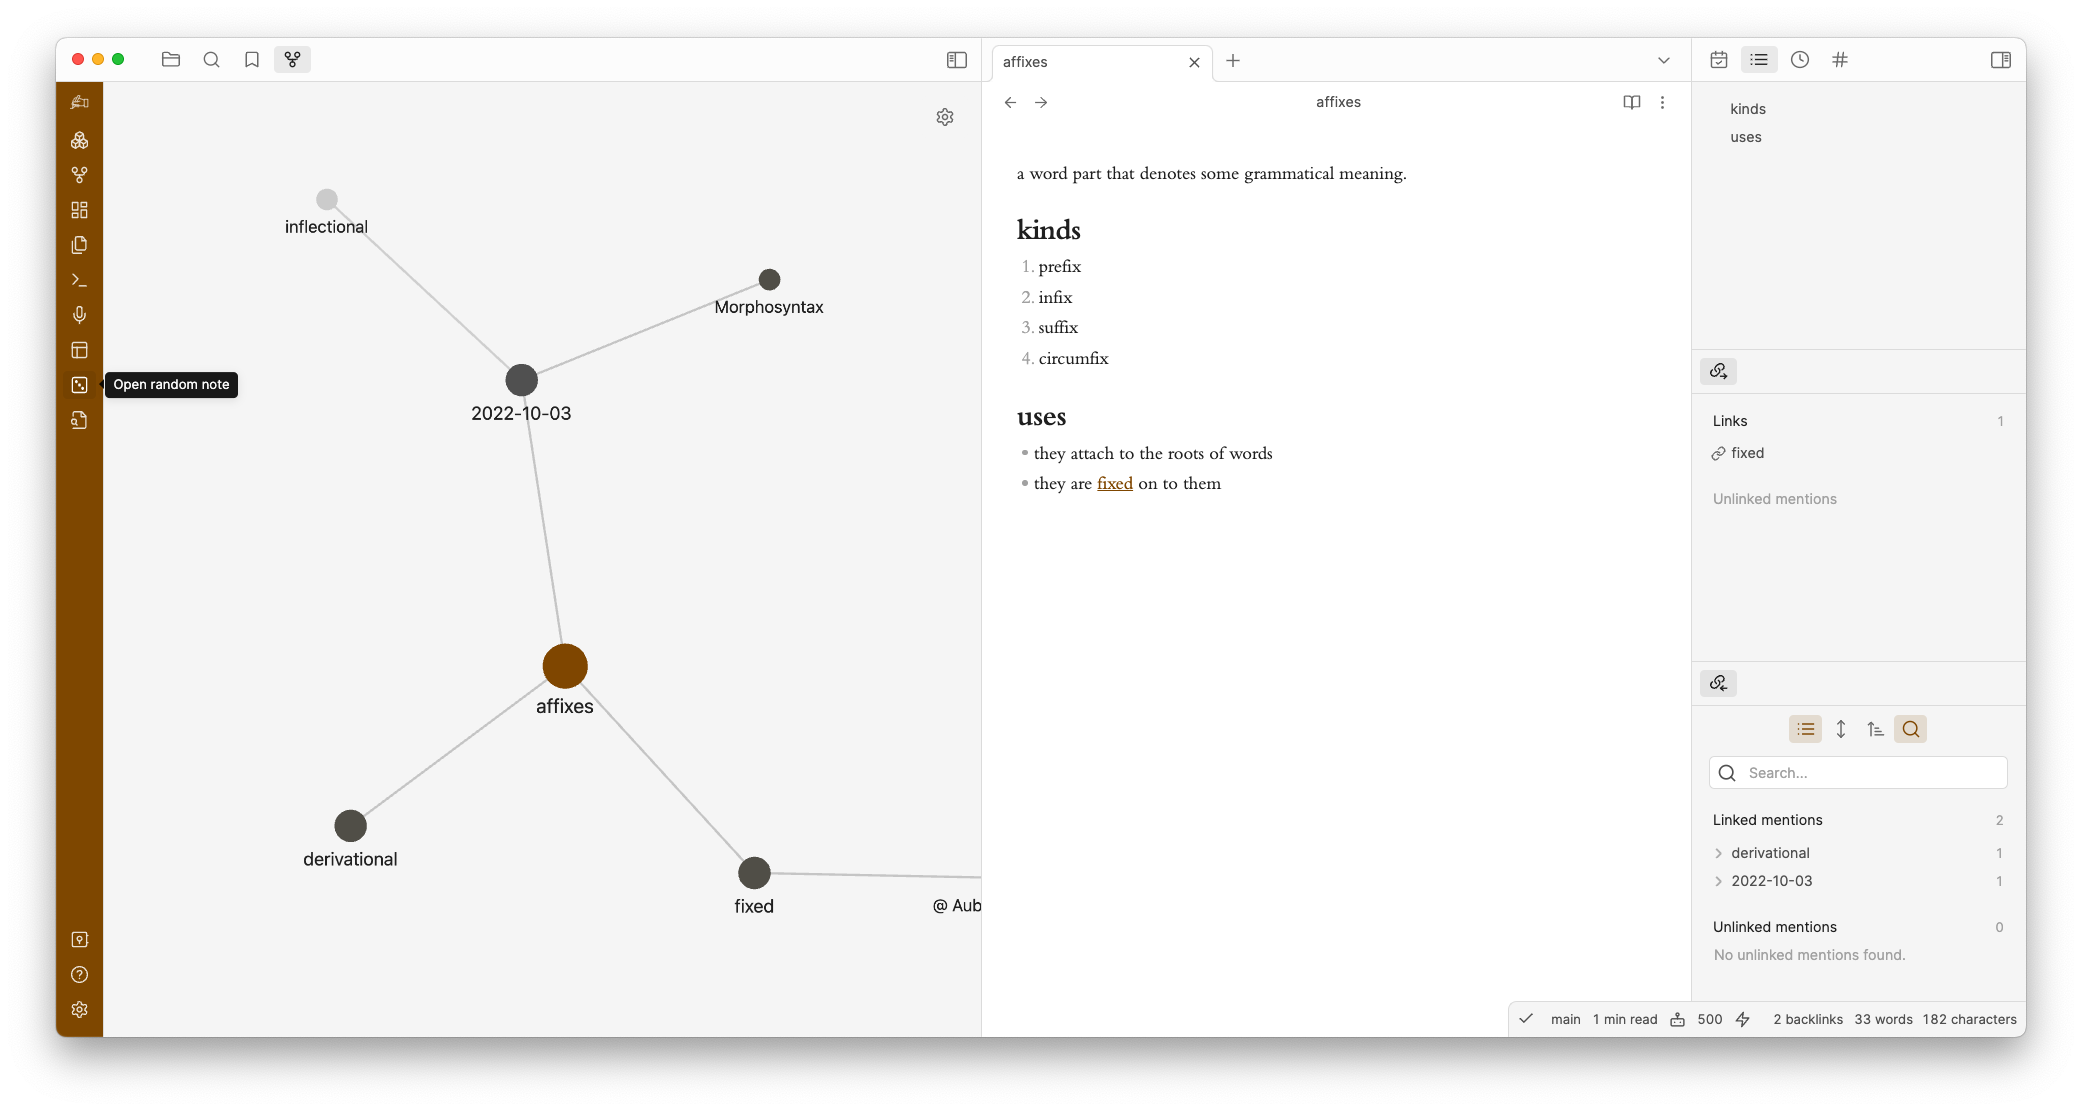2082x1111 pixels.
Task: Open the bookmarks pane icon
Action: tap(252, 60)
